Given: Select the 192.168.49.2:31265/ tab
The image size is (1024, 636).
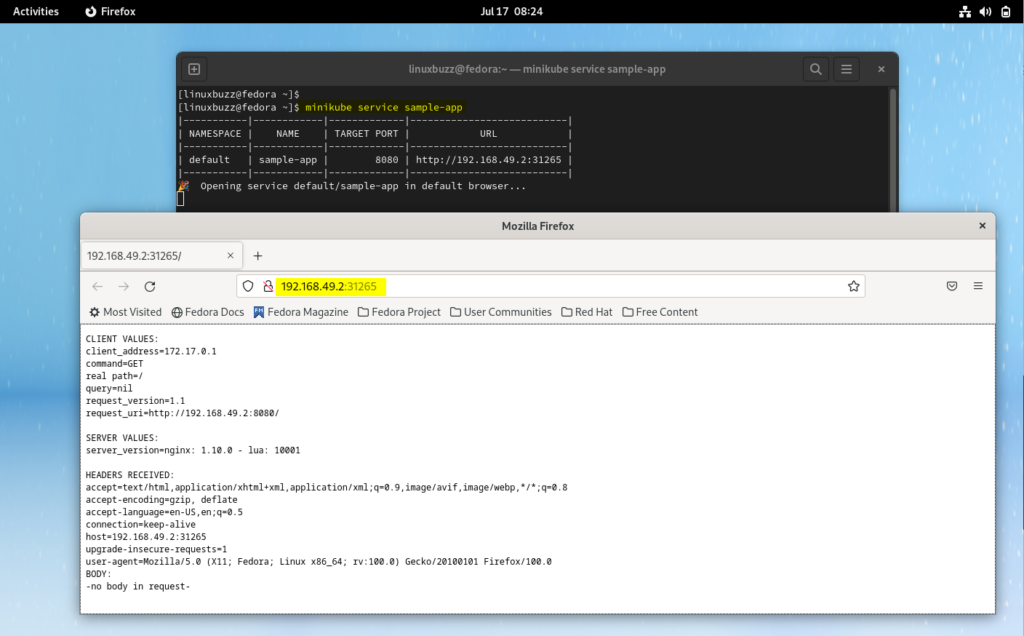Looking at the screenshot, I should (161, 255).
